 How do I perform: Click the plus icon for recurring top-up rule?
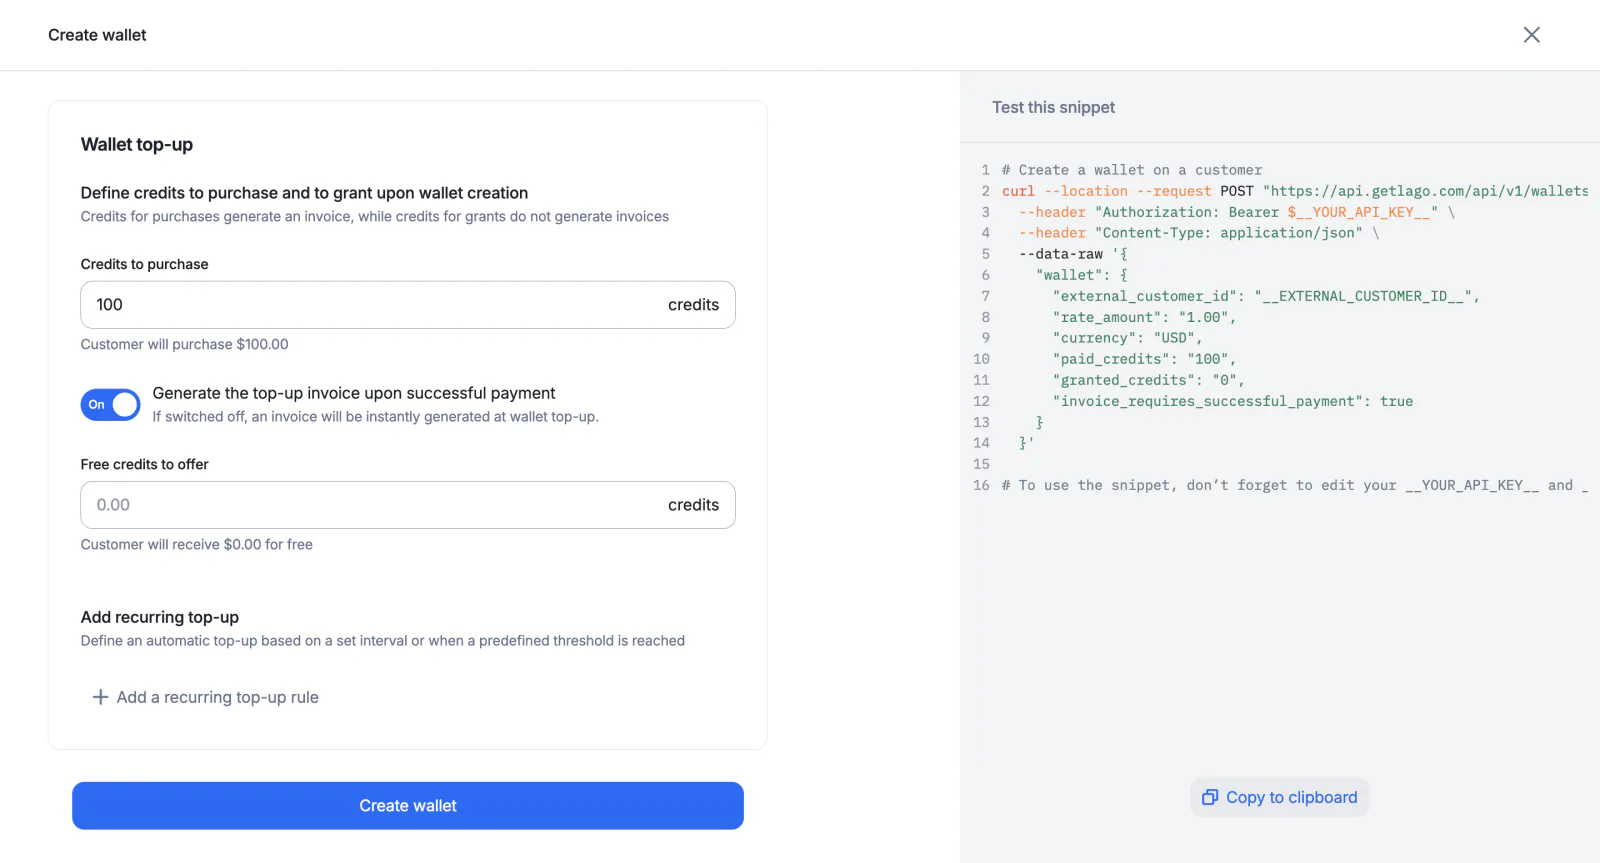[x=100, y=697]
